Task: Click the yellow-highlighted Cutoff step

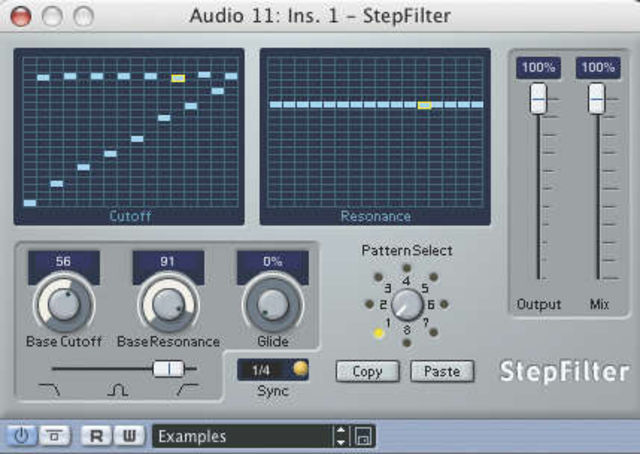Action: click(178, 78)
